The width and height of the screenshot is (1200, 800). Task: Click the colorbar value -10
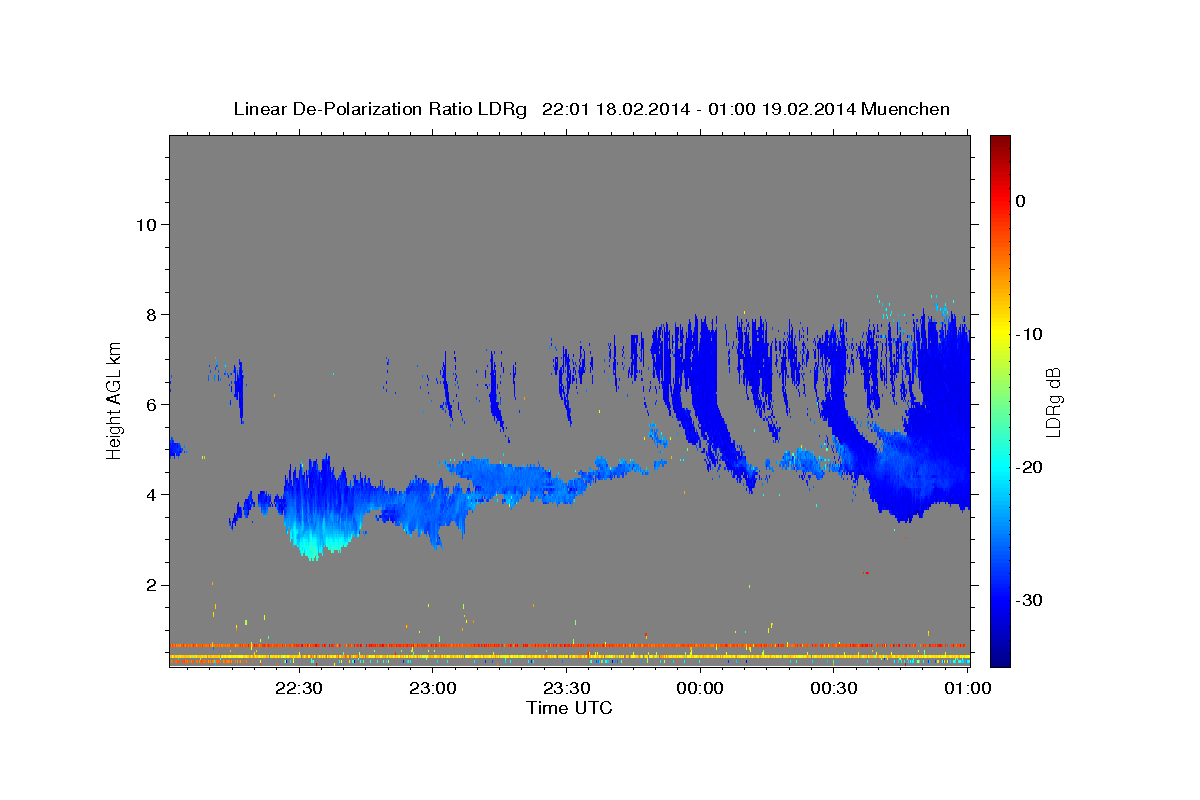(x=1028, y=334)
